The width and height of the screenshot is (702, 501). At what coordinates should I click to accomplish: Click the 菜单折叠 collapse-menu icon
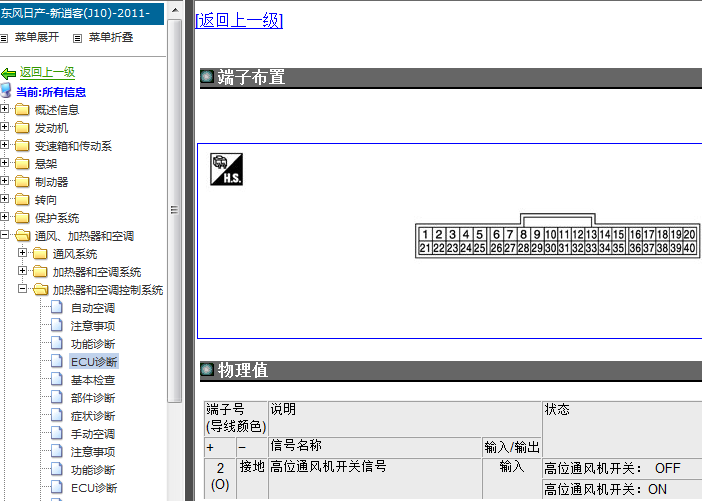77,39
